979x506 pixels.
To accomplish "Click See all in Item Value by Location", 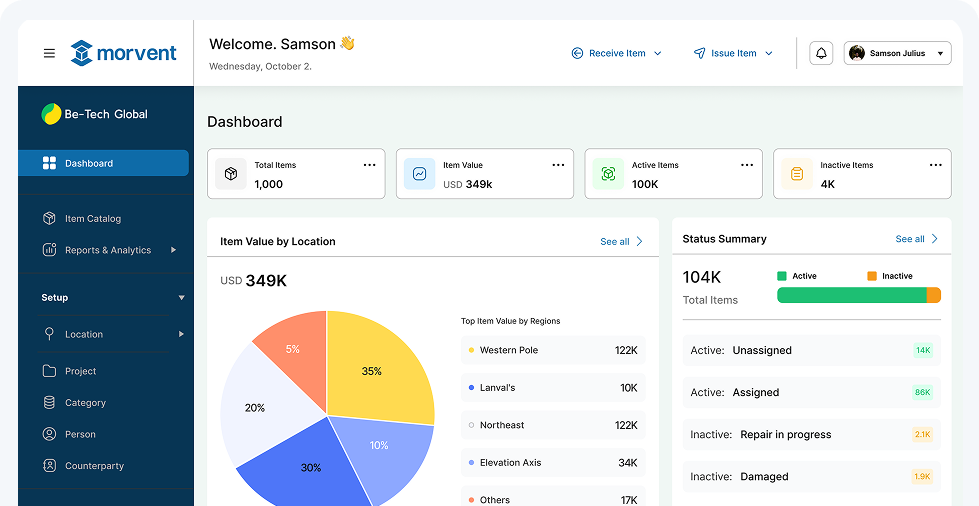I will 621,241.
